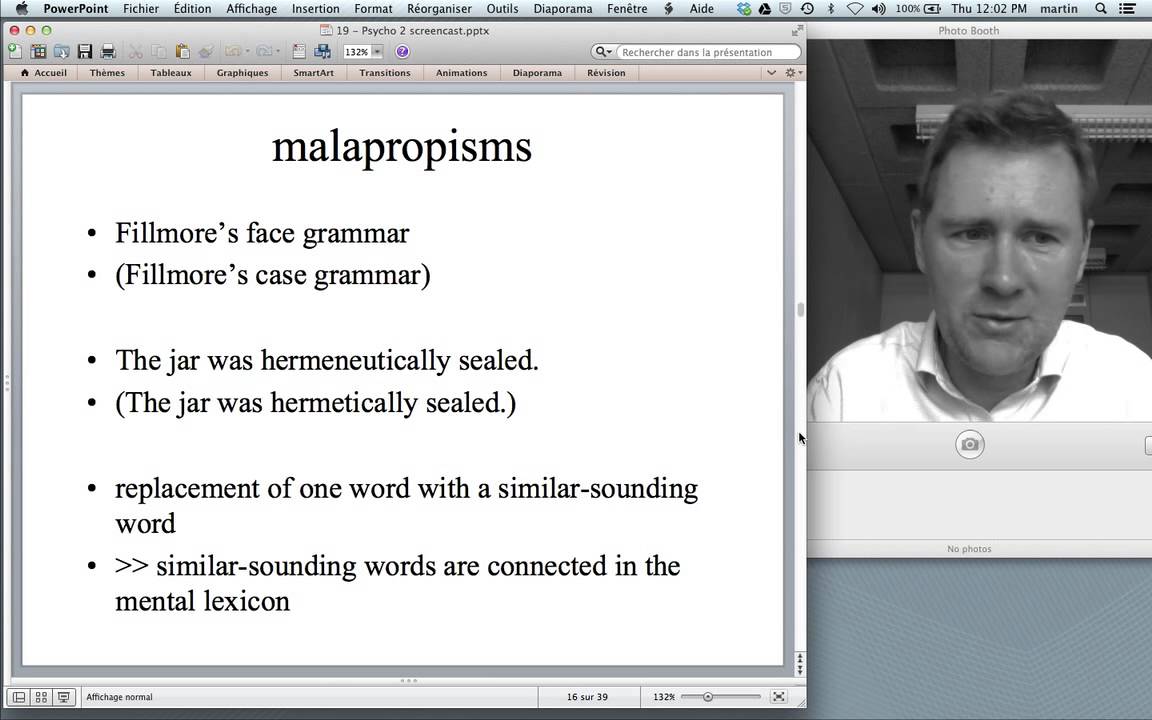Switch to Normal view icon in status bar
Image resolution: width=1152 pixels, height=720 pixels.
(x=19, y=696)
